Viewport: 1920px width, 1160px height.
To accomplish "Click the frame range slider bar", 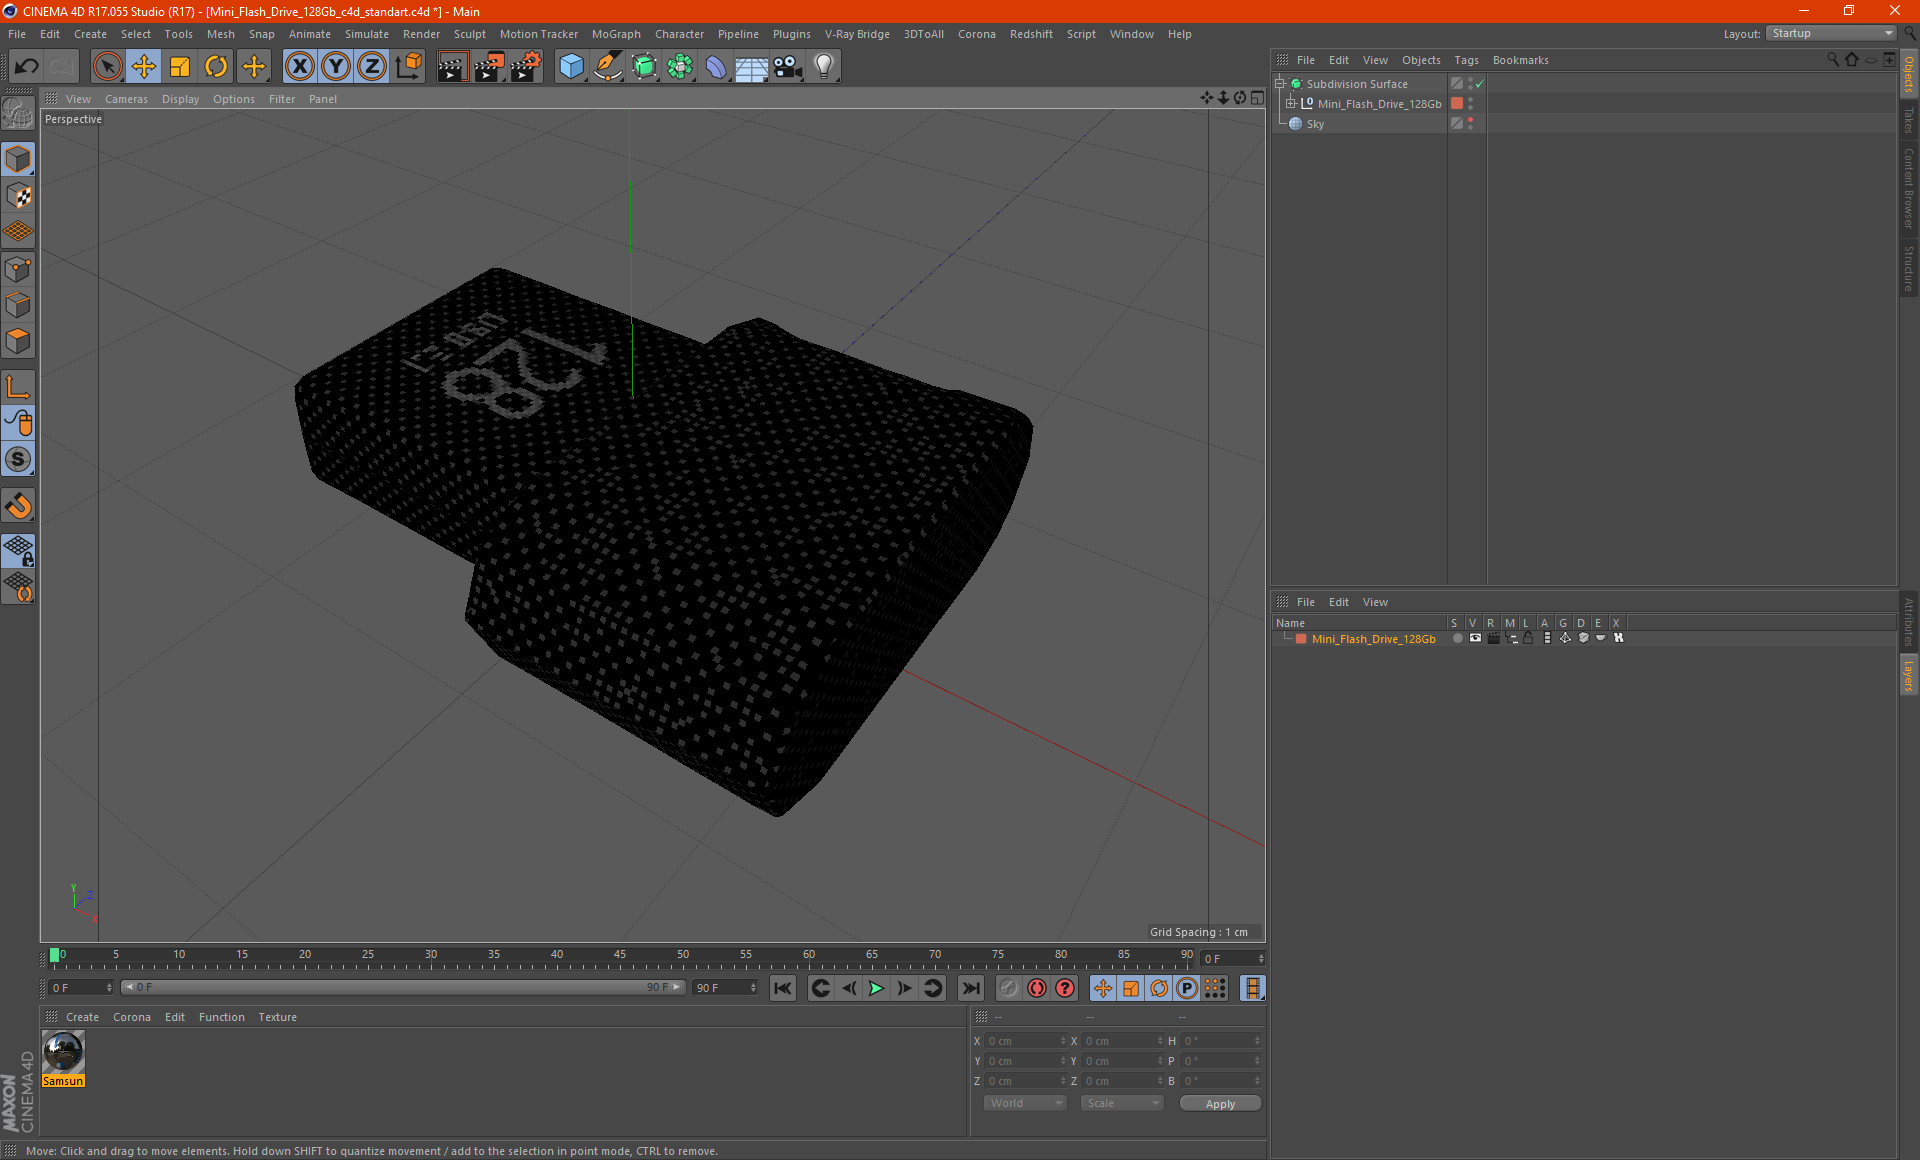I will tap(402, 987).
